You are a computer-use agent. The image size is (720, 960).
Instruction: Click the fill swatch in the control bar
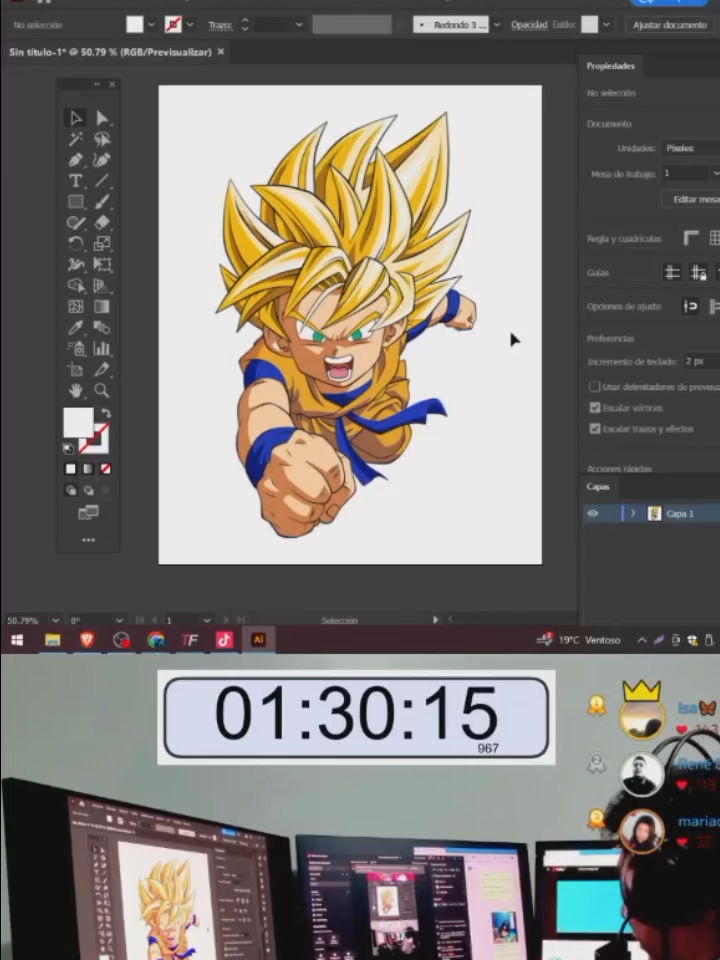(134, 24)
